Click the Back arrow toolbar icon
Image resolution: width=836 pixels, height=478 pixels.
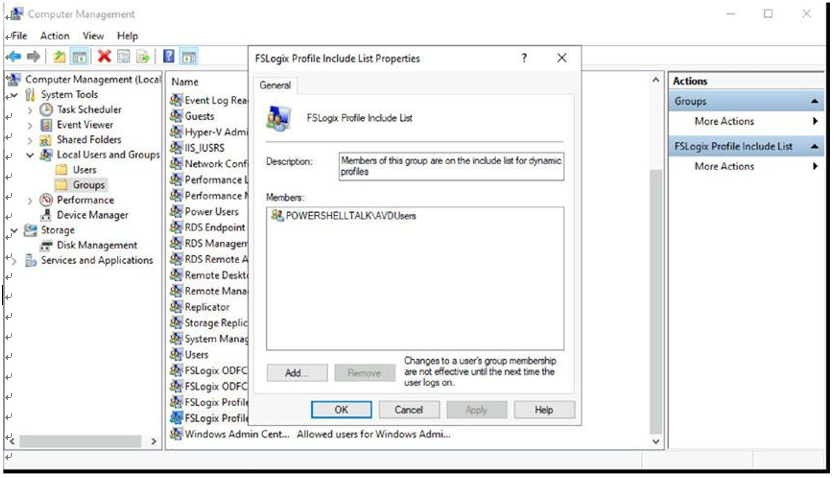[x=13, y=56]
